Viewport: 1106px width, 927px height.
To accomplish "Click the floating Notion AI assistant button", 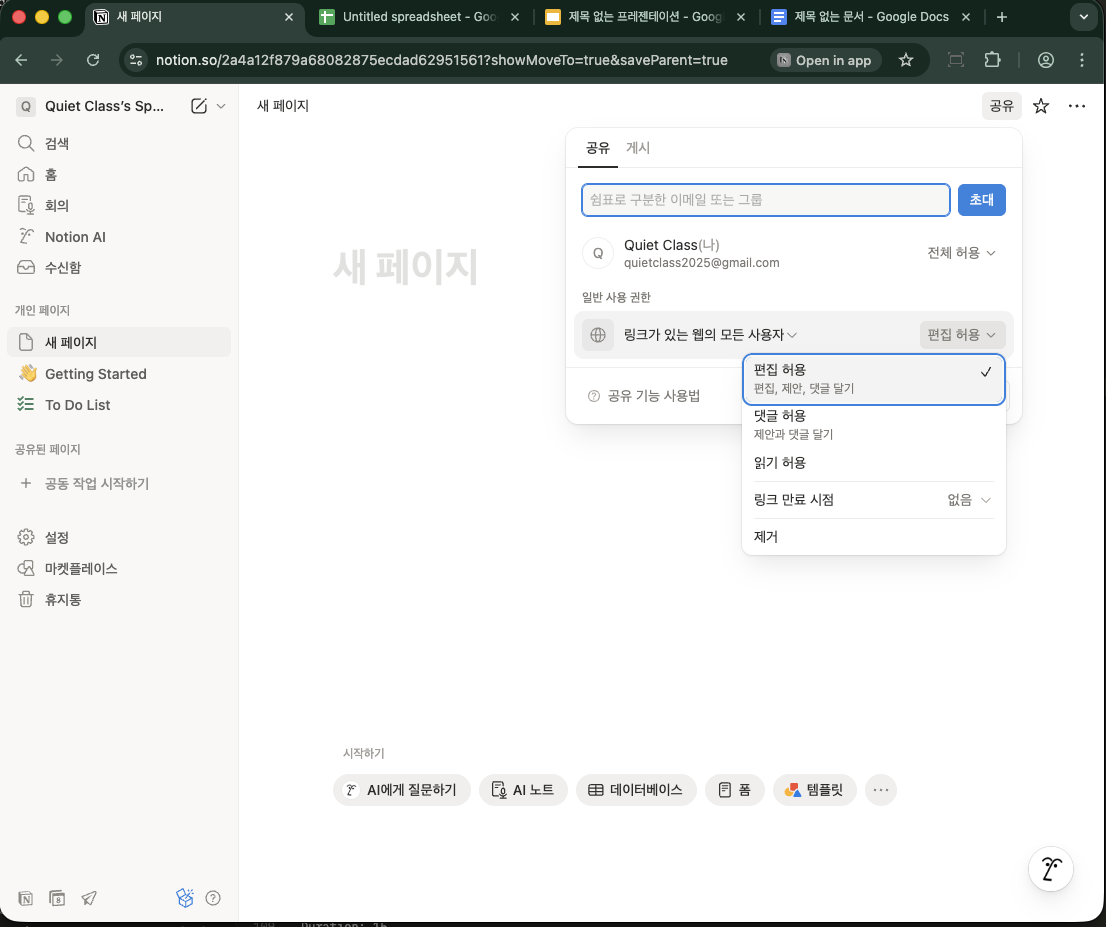I will pyautogui.click(x=1051, y=867).
